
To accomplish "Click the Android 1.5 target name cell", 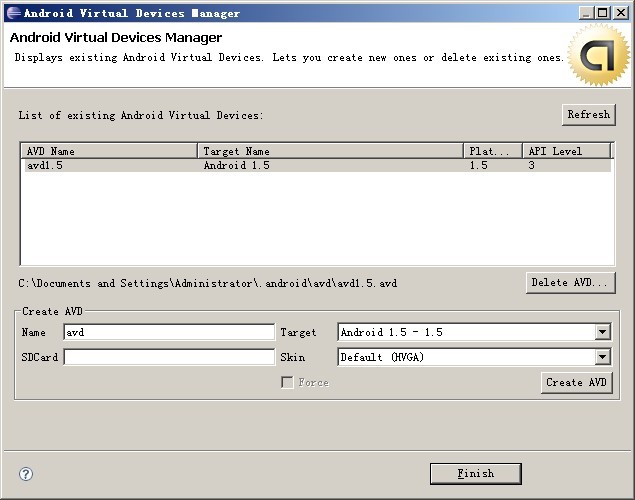I will pos(237,166).
